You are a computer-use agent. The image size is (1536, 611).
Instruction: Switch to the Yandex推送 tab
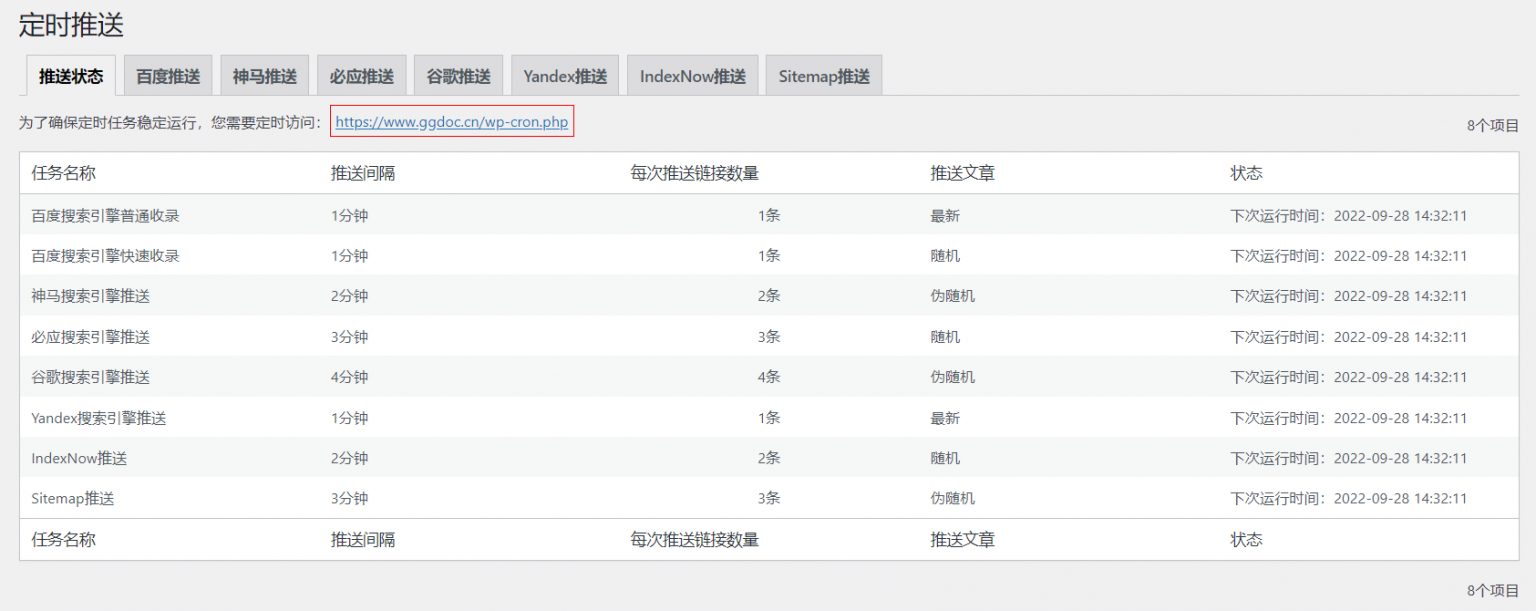click(565, 76)
